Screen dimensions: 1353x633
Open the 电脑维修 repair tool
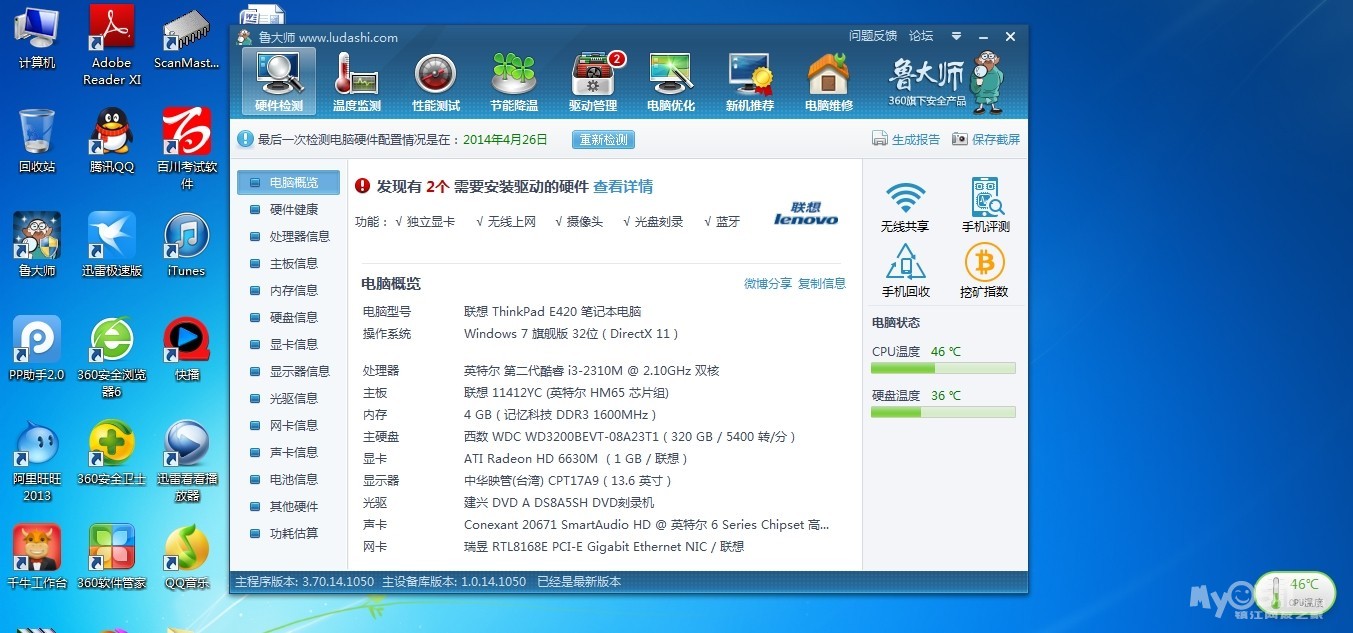(827, 78)
